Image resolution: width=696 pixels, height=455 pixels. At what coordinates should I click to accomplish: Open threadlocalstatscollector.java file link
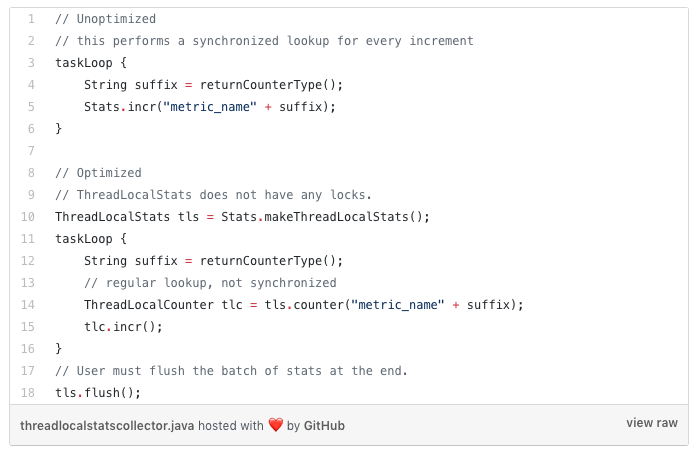pyautogui.click(x=107, y=426)
